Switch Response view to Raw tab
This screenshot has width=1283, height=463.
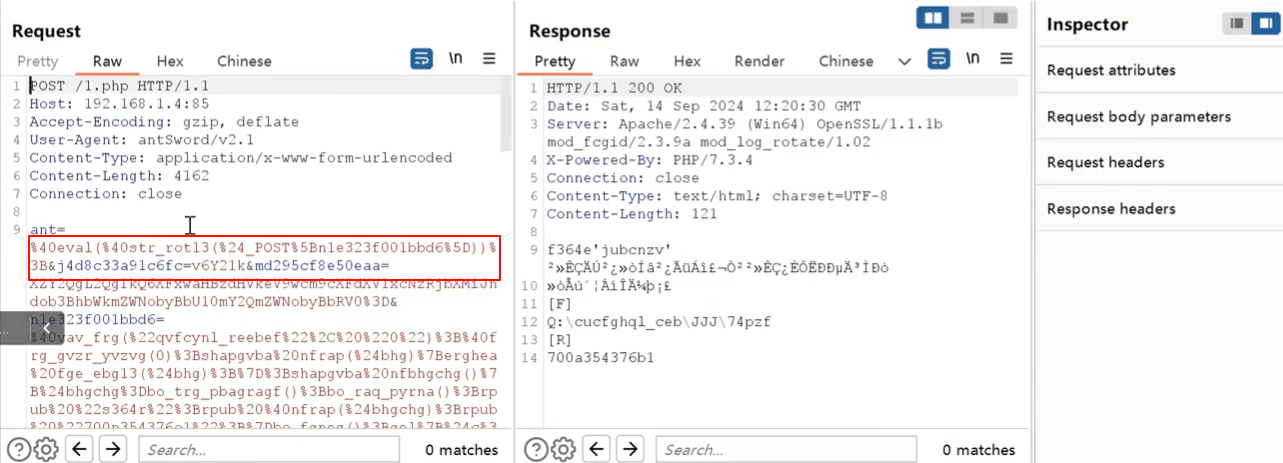pos(624,61)
